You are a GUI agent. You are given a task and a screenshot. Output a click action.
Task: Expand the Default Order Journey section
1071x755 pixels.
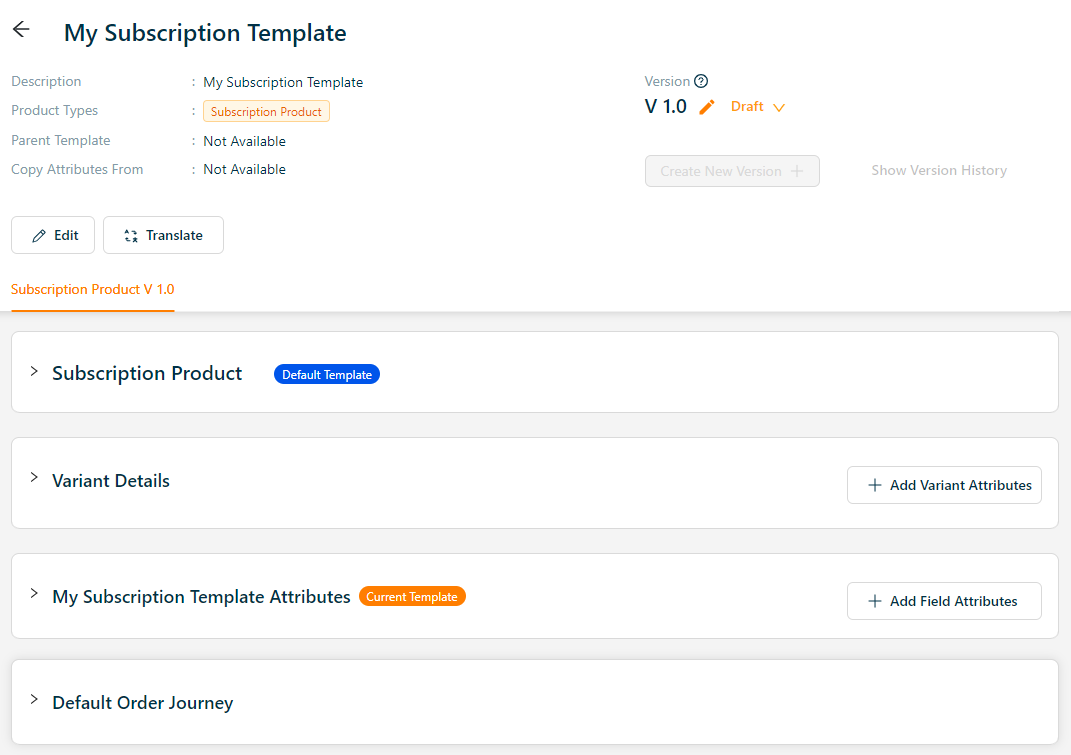coord(34,700)
